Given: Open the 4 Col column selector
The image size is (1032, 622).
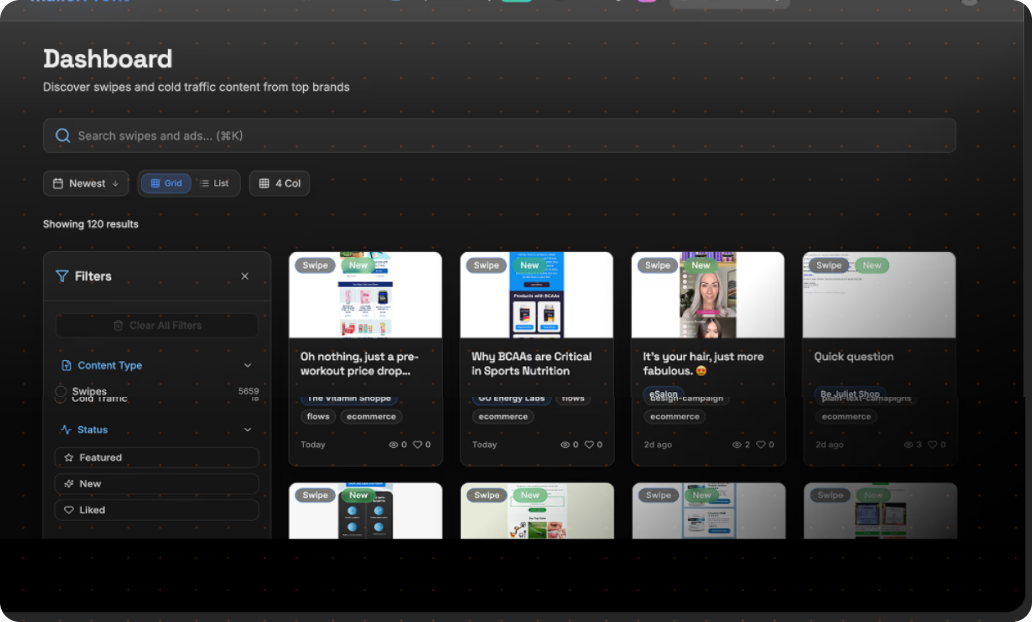Looking at the screenshot, I should pos(279,184).
